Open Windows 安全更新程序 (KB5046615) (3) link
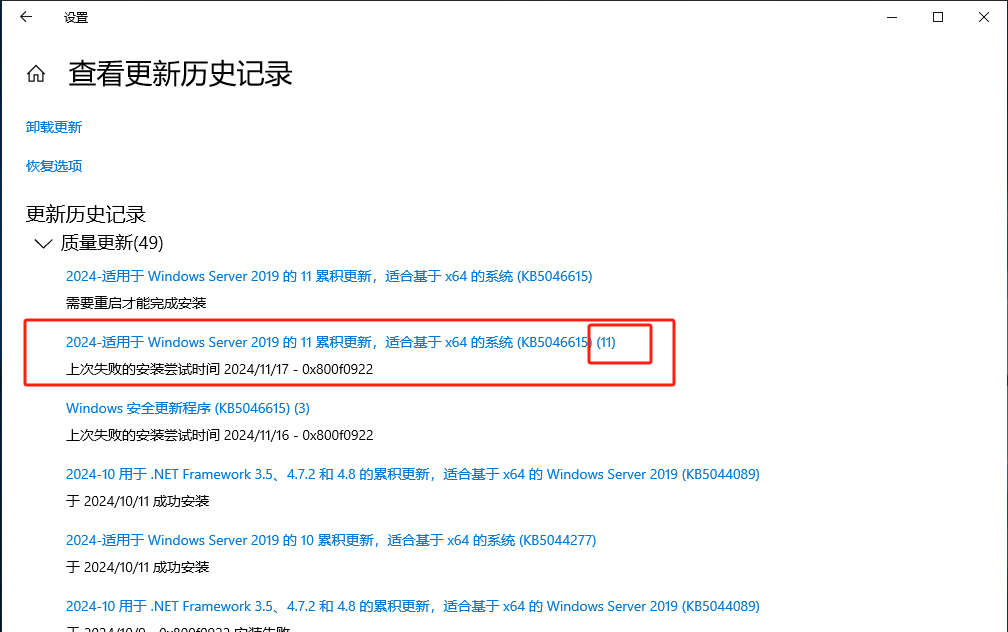The height and width of the screenshot is (632, 1008). (188, 409)
